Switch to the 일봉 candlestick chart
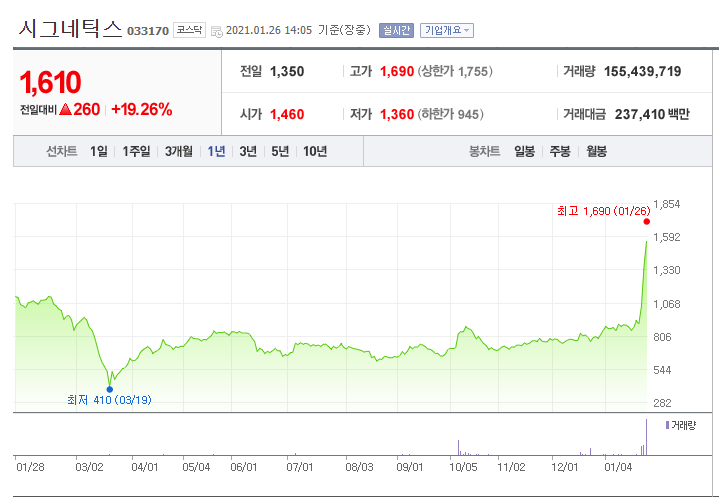Screen dimensions: 719x497 [x=524, y=151]
